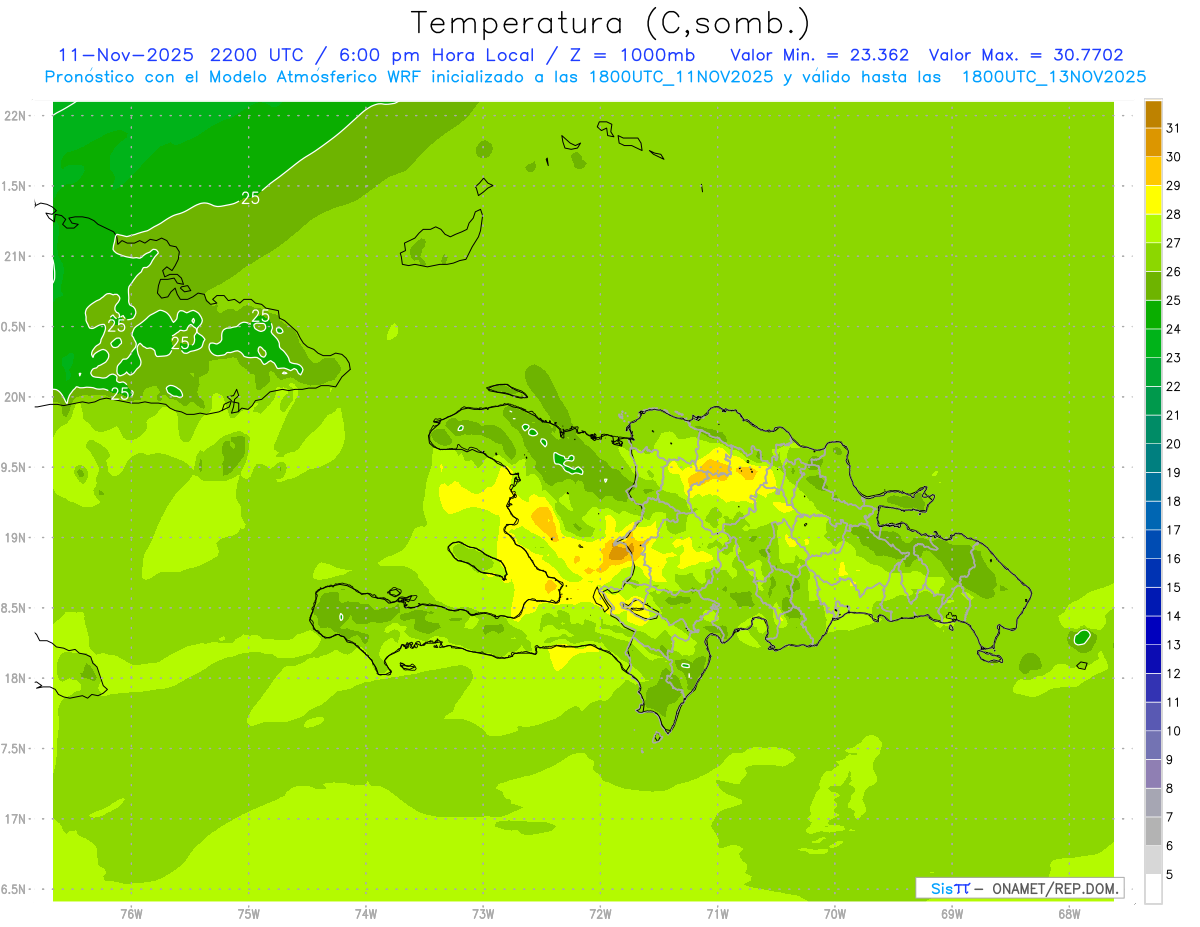Screen dimensions: 1200x927
Task: Click the blue 'Sisπ' logo text
Action: click(x=950, y=888)
